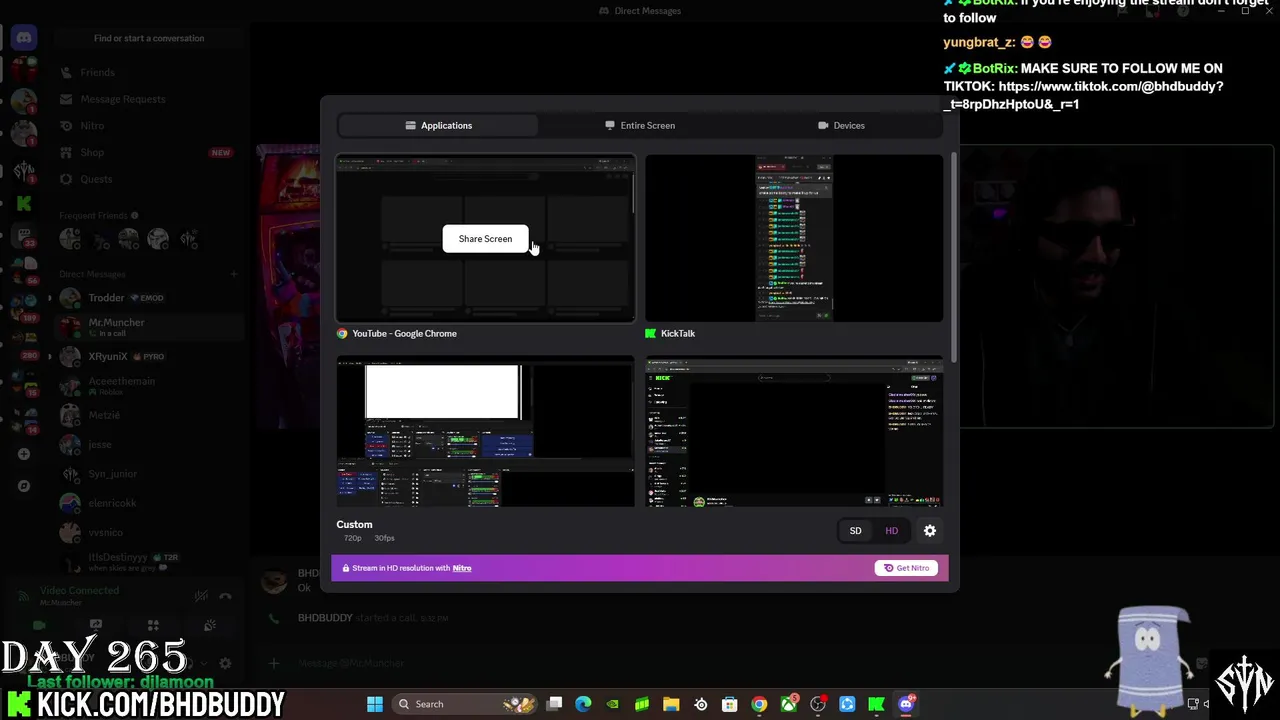Switch to the Devices tab
The height and width of the screenshot is (720, 1280).
[841, 125]
